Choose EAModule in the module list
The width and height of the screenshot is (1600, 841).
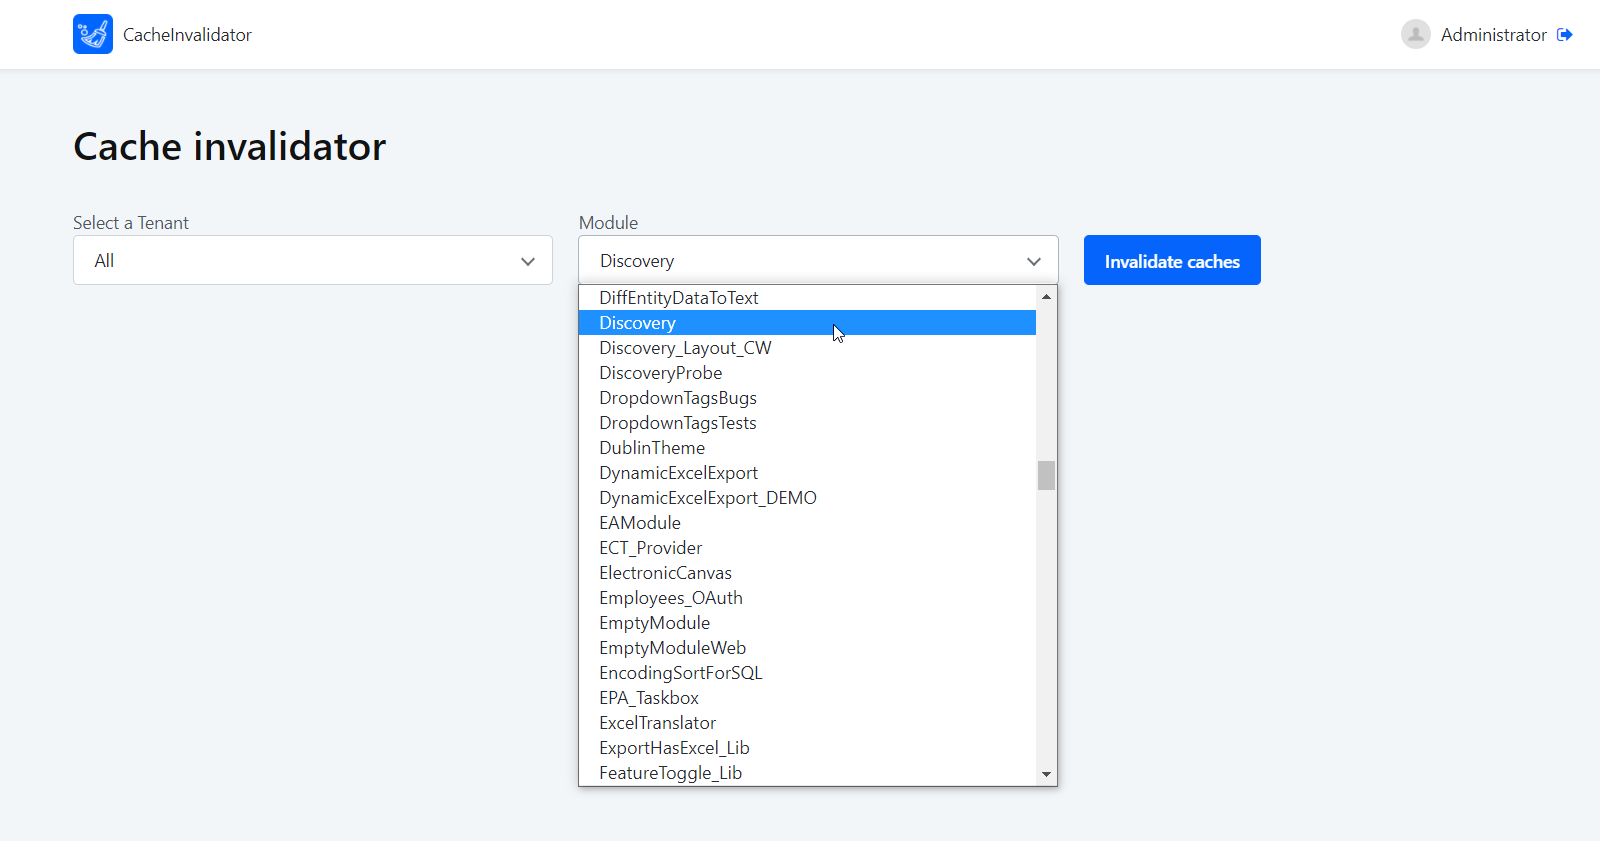(807, 523)
